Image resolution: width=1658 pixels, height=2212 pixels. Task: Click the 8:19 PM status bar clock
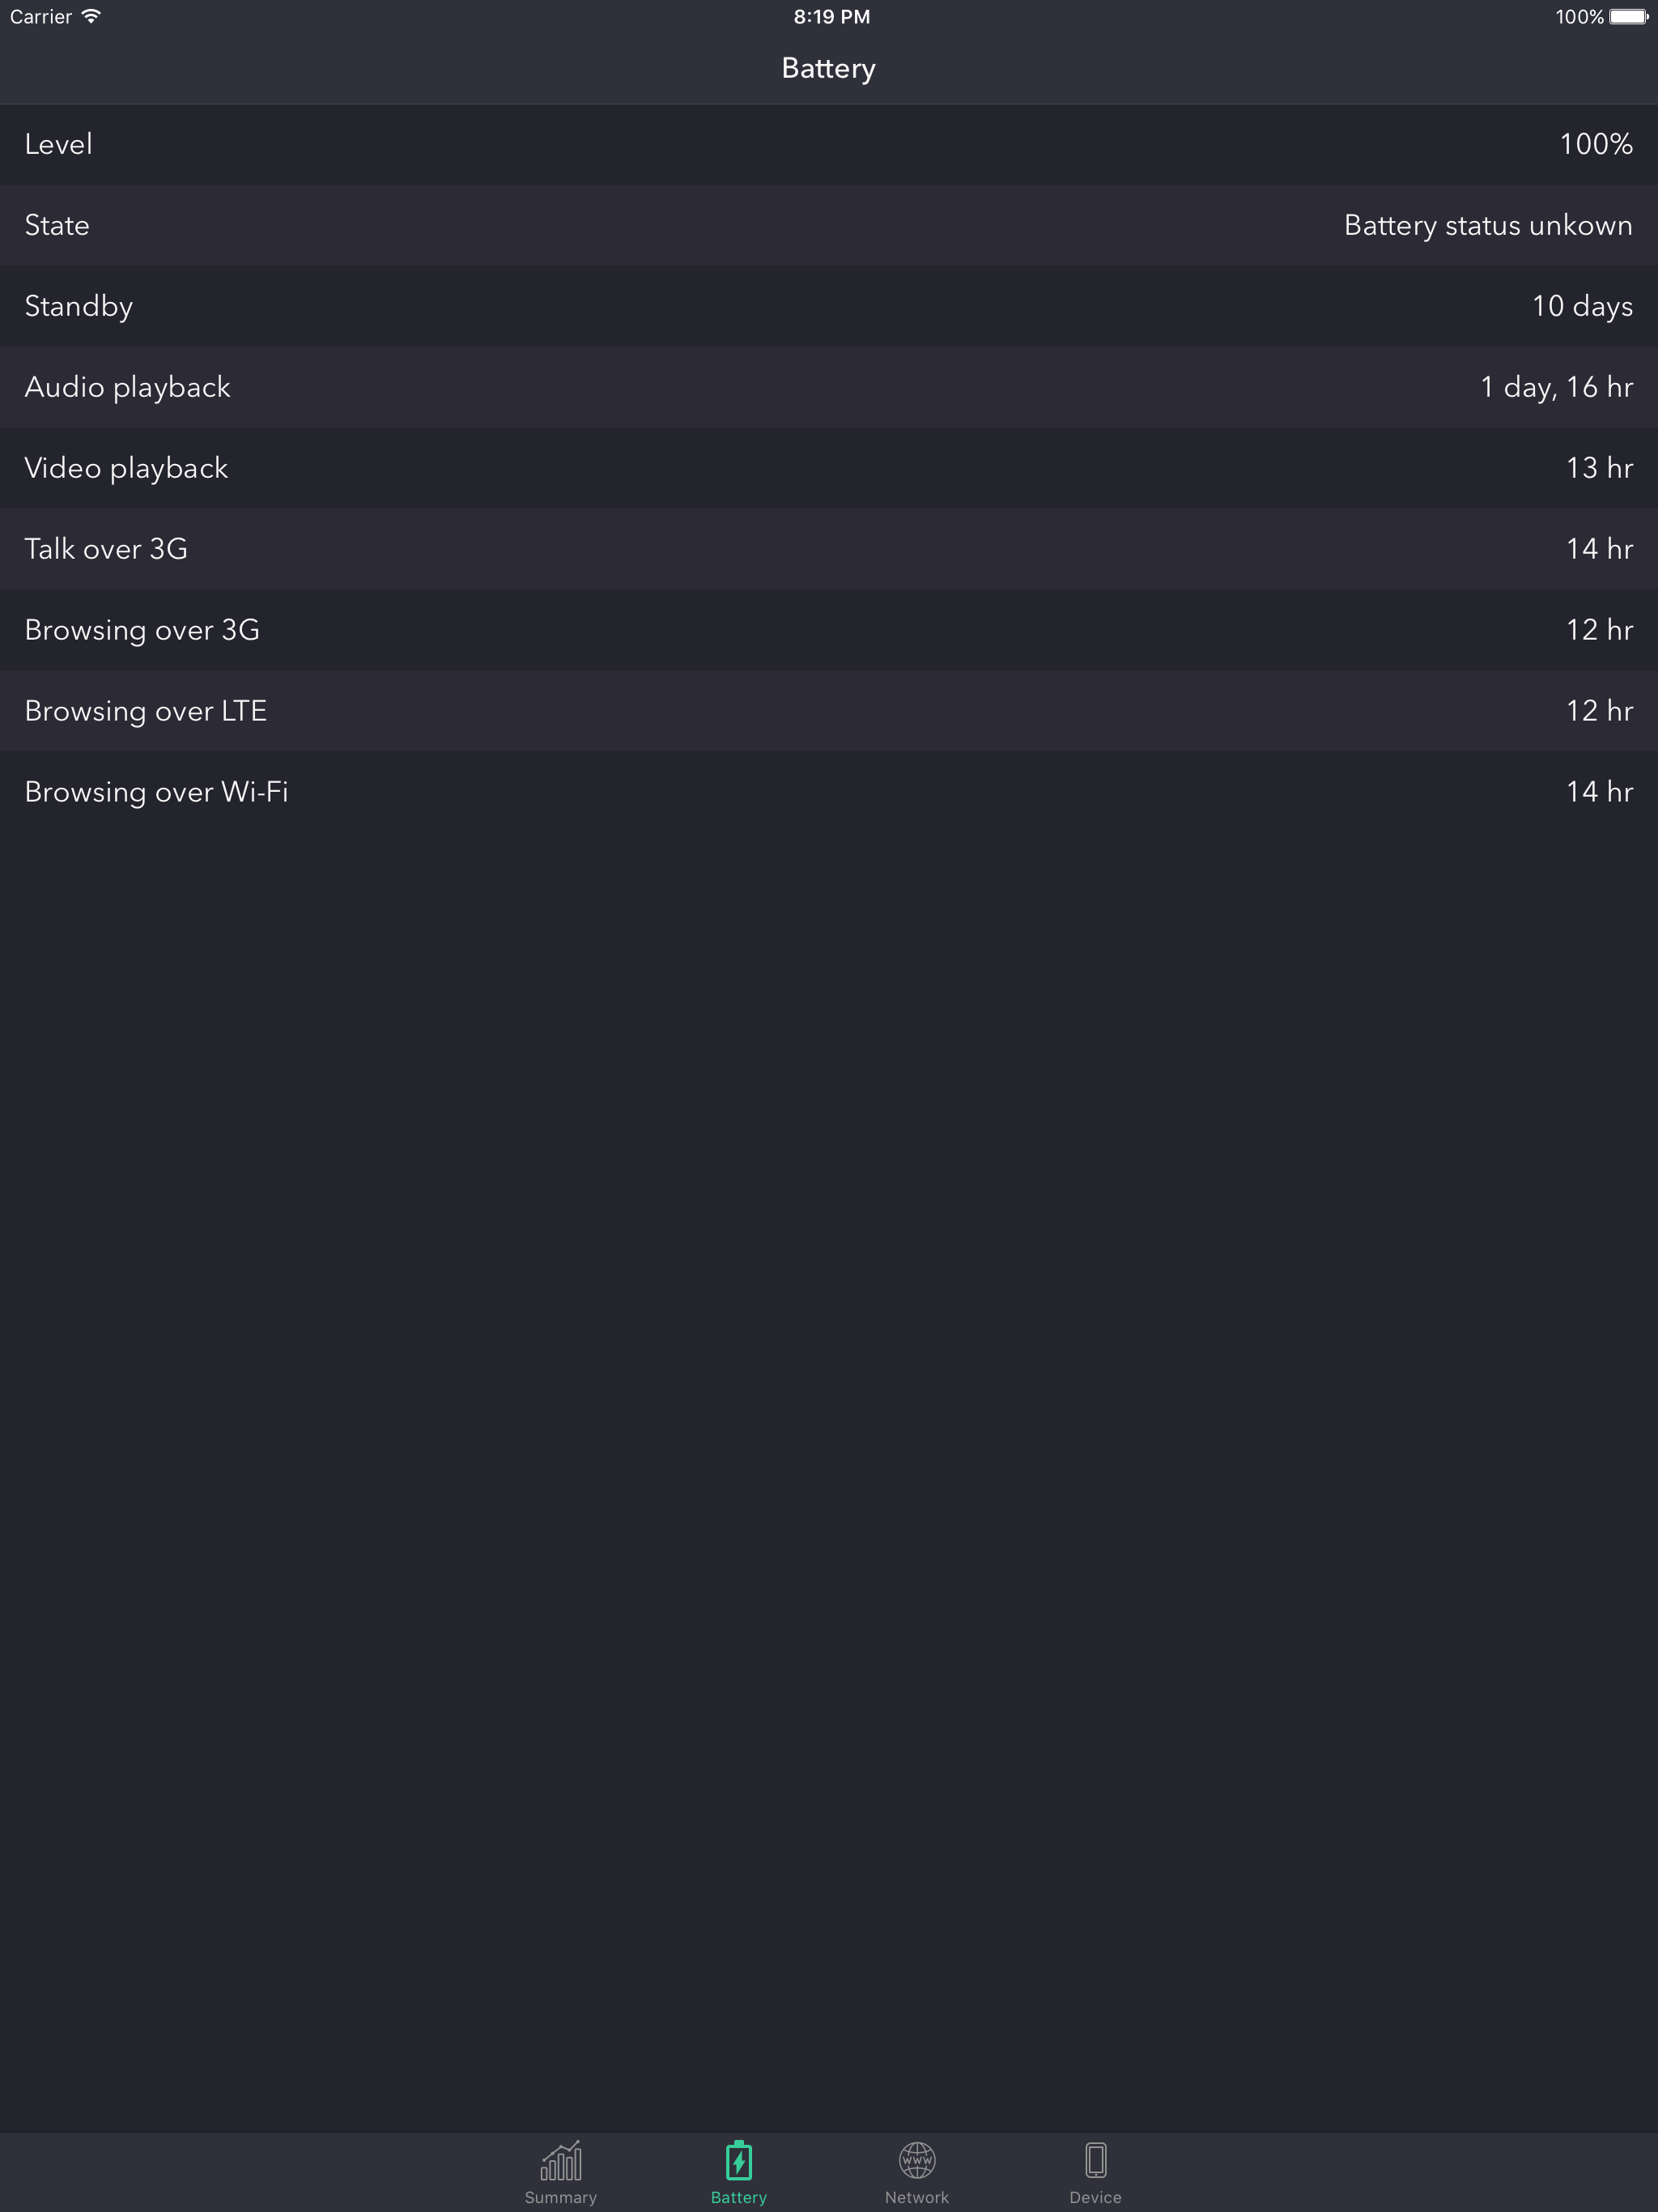[831, 16]
